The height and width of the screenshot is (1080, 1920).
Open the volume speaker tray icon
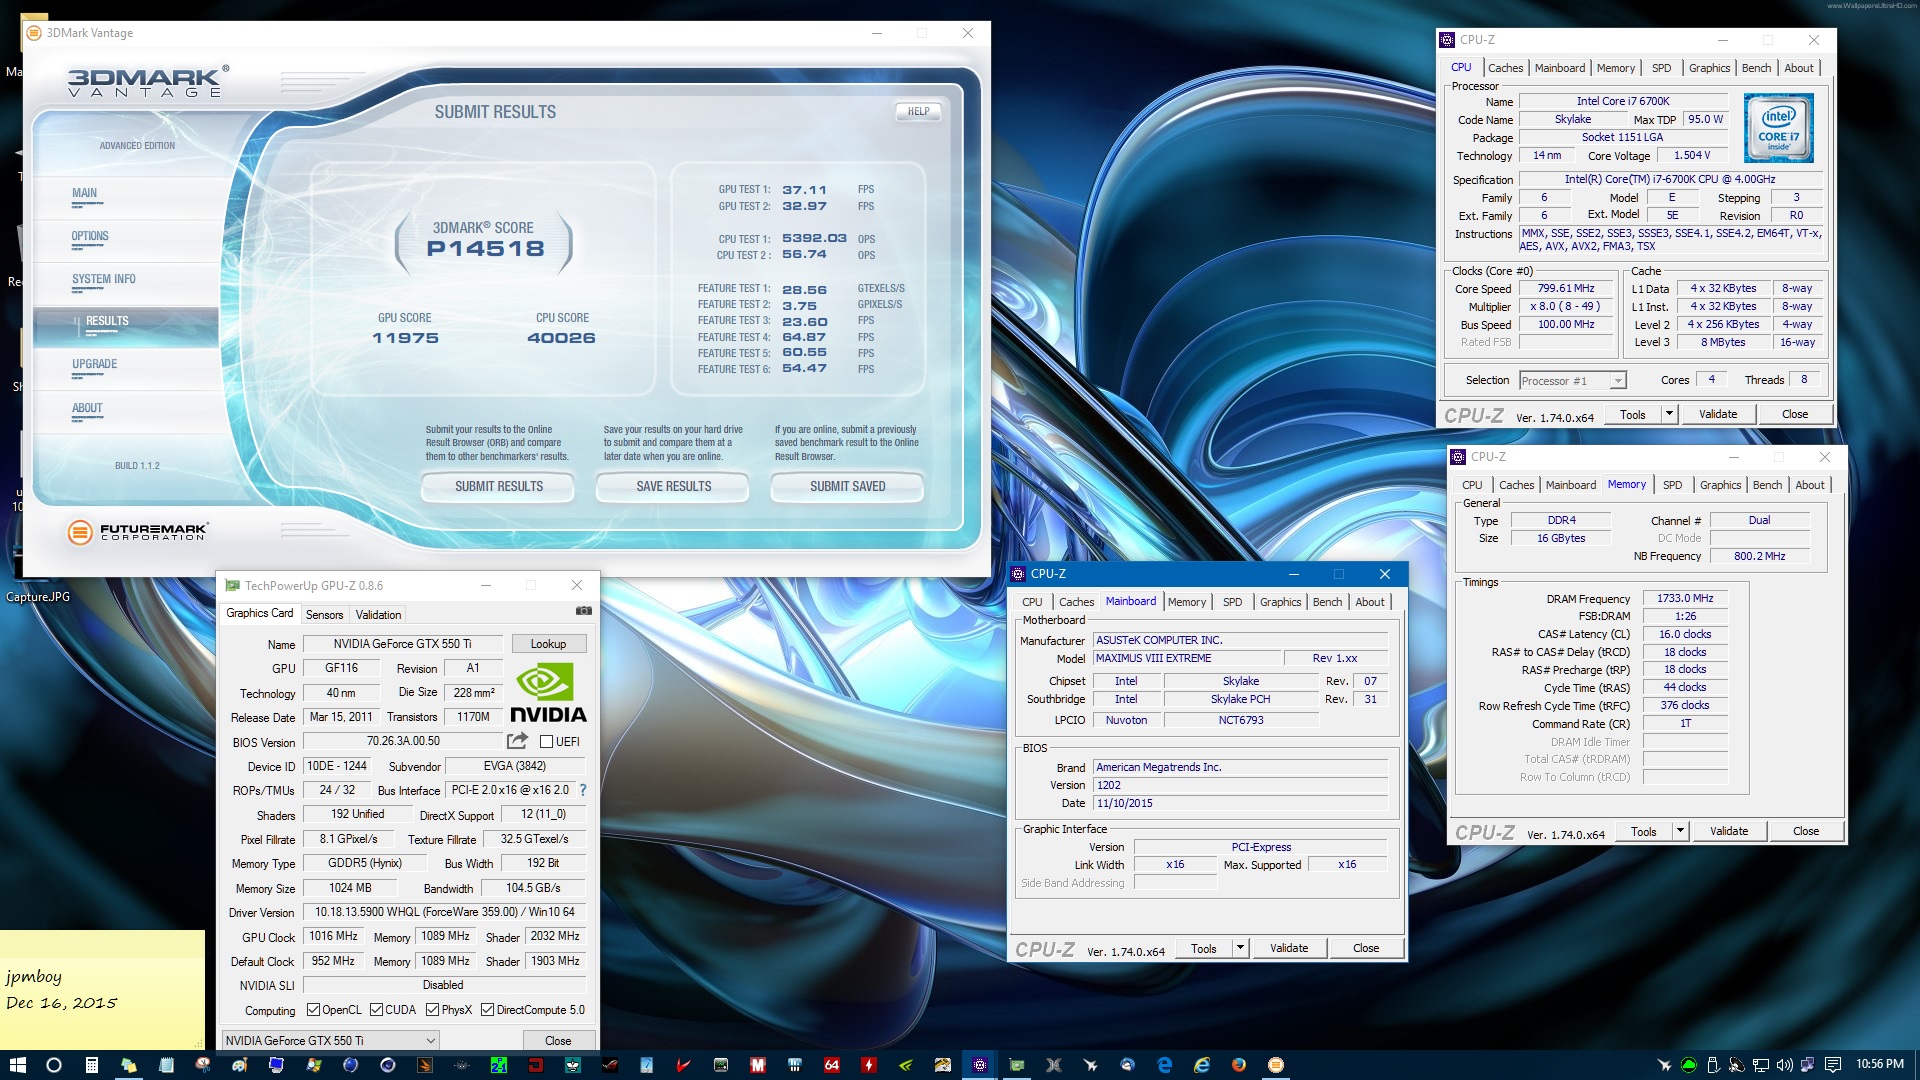pos(1785,1065)
